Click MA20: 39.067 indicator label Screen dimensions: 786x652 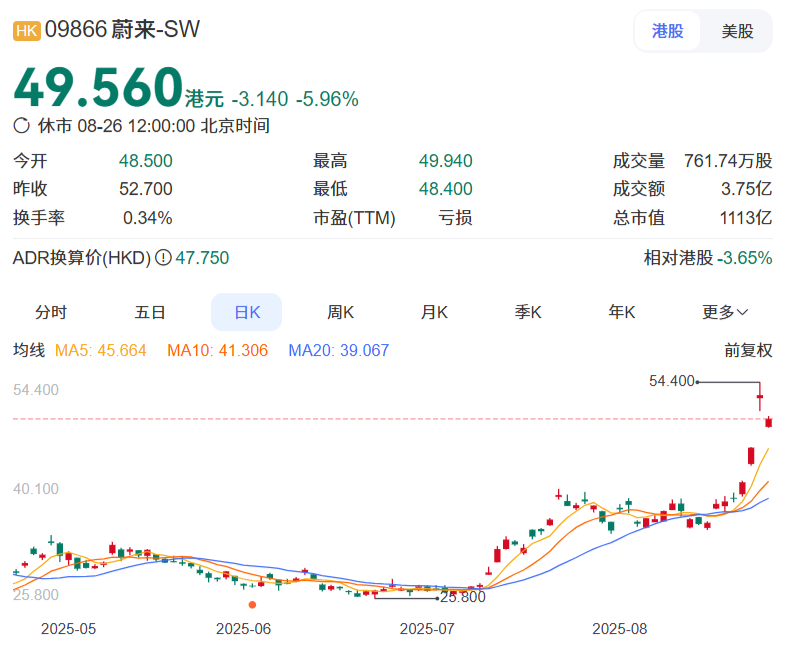(x=339, y=350)
